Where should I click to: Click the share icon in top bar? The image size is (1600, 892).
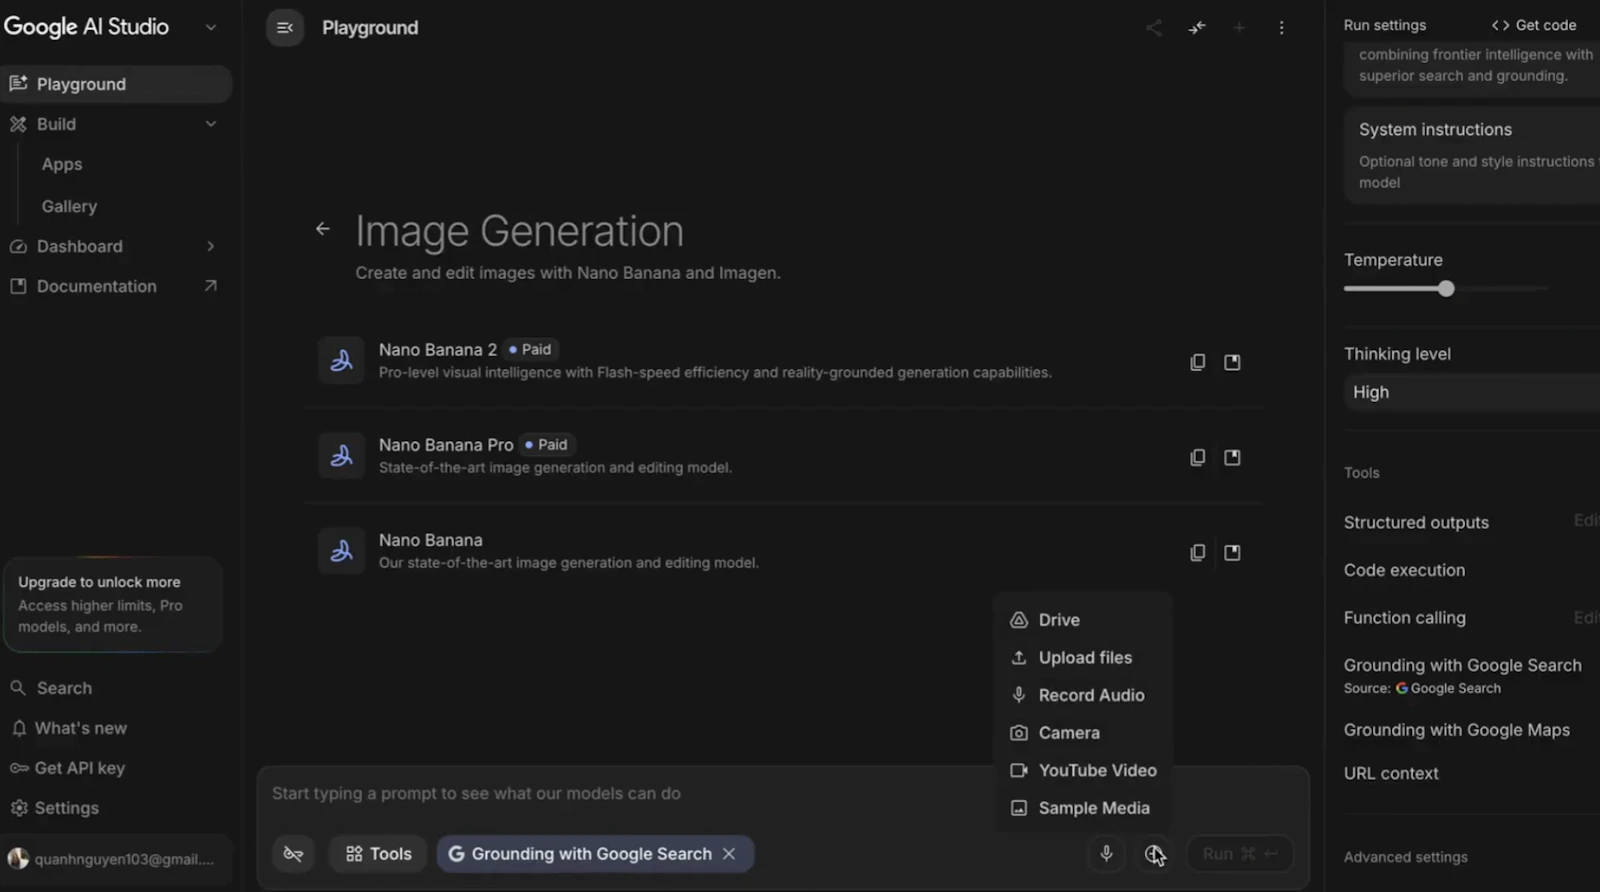click(1154, 28)
